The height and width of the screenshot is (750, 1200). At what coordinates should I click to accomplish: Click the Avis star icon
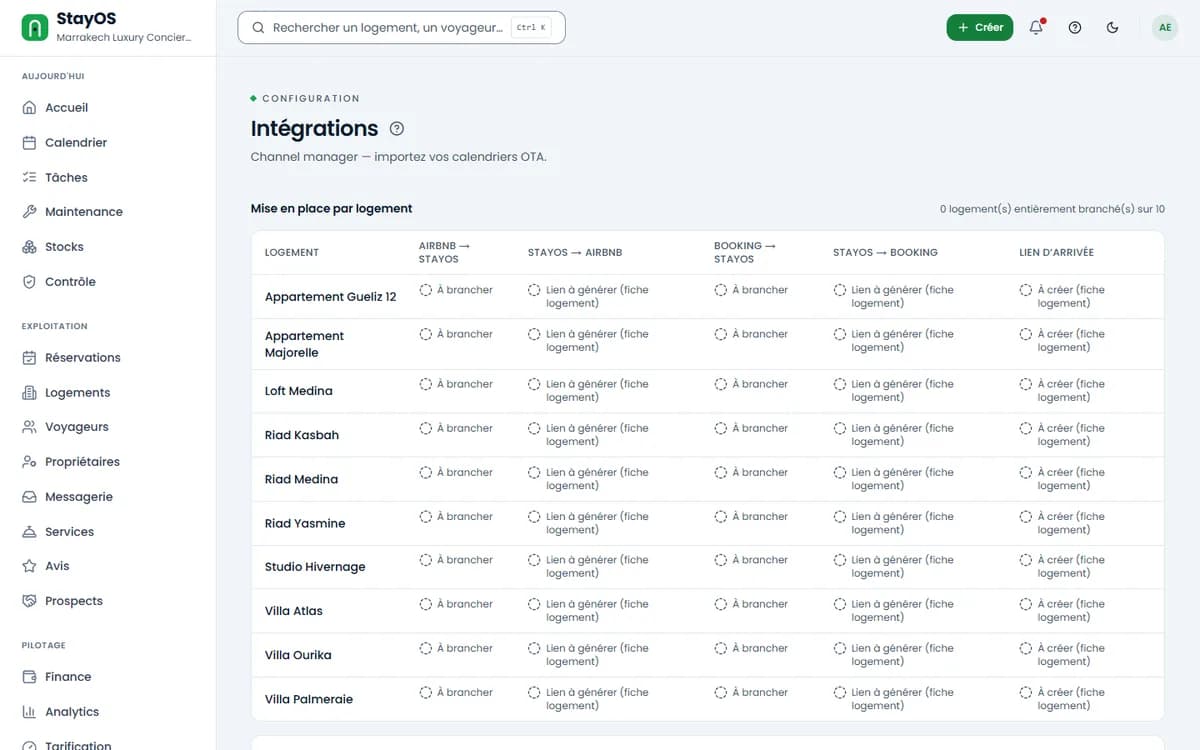click(x=29, y=566)
